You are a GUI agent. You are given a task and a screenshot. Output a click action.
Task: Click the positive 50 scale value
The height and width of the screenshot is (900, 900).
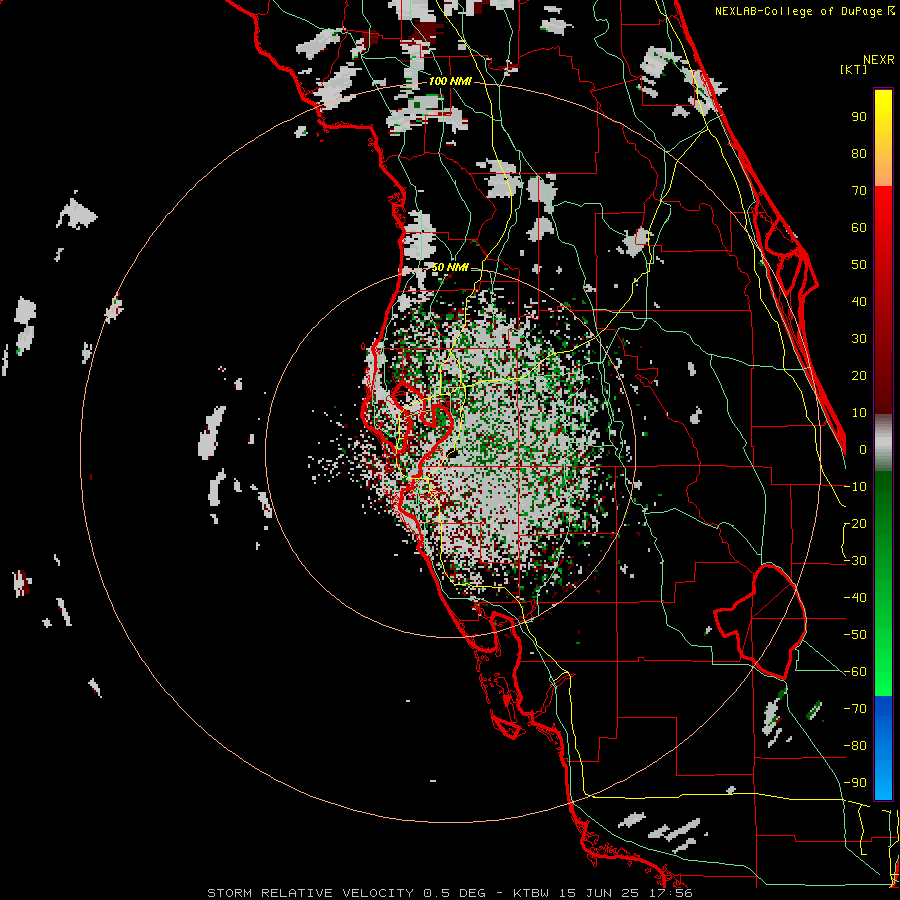(x=859, y=265)
